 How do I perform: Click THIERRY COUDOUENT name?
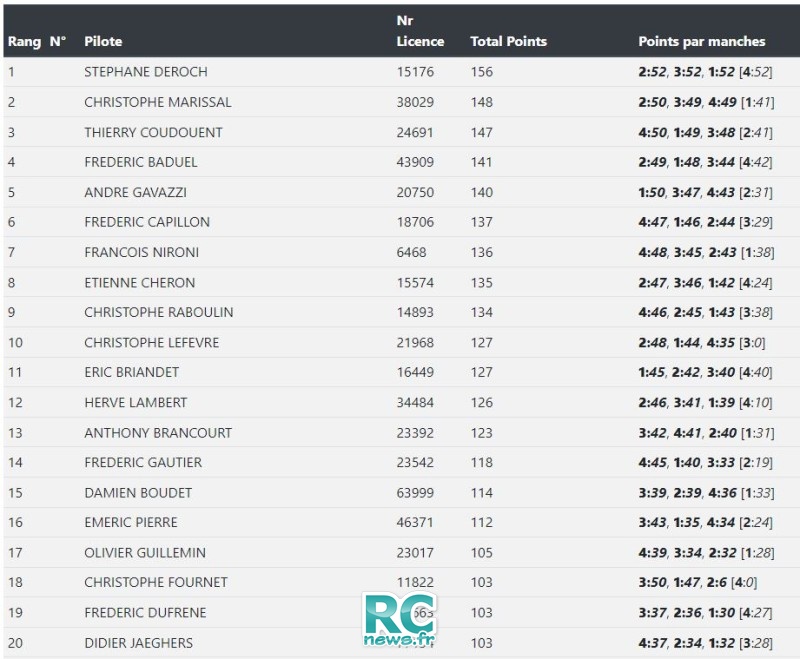(x=153, y=133)
